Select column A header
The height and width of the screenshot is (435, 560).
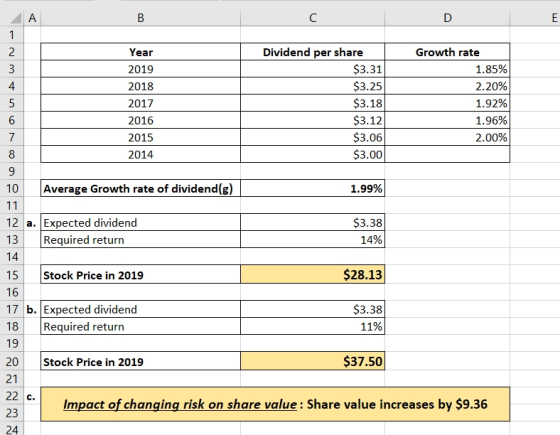tap(32, 18)
